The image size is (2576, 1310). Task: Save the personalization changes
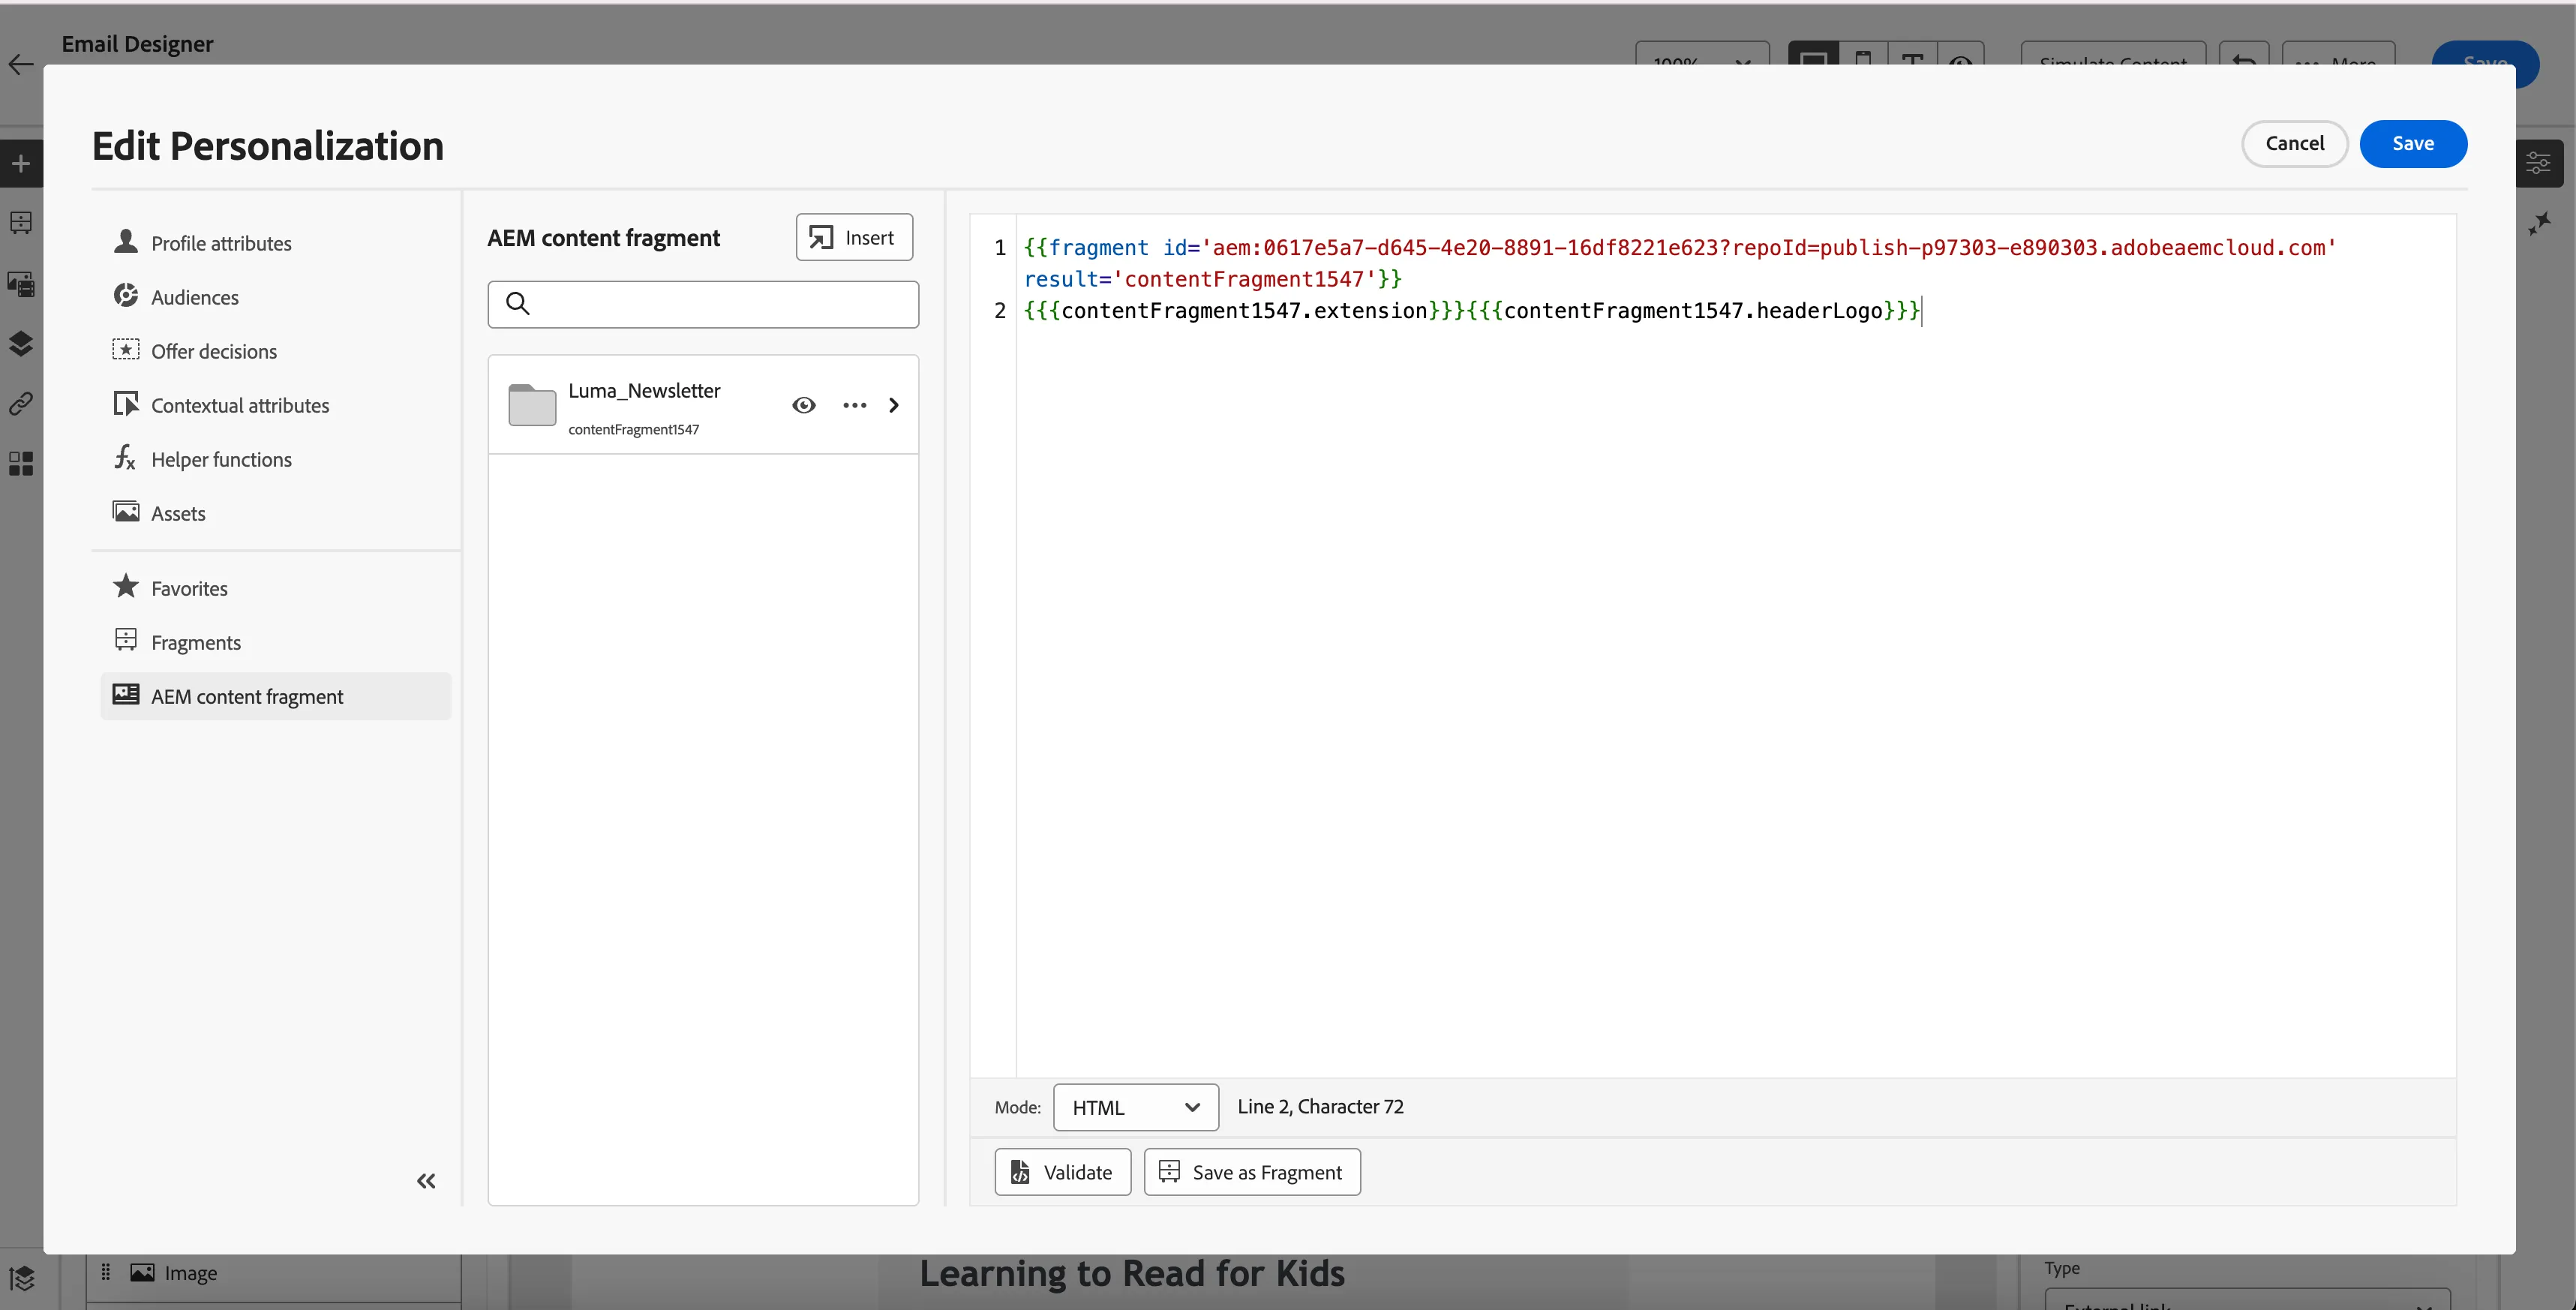tap(2413, 143)
